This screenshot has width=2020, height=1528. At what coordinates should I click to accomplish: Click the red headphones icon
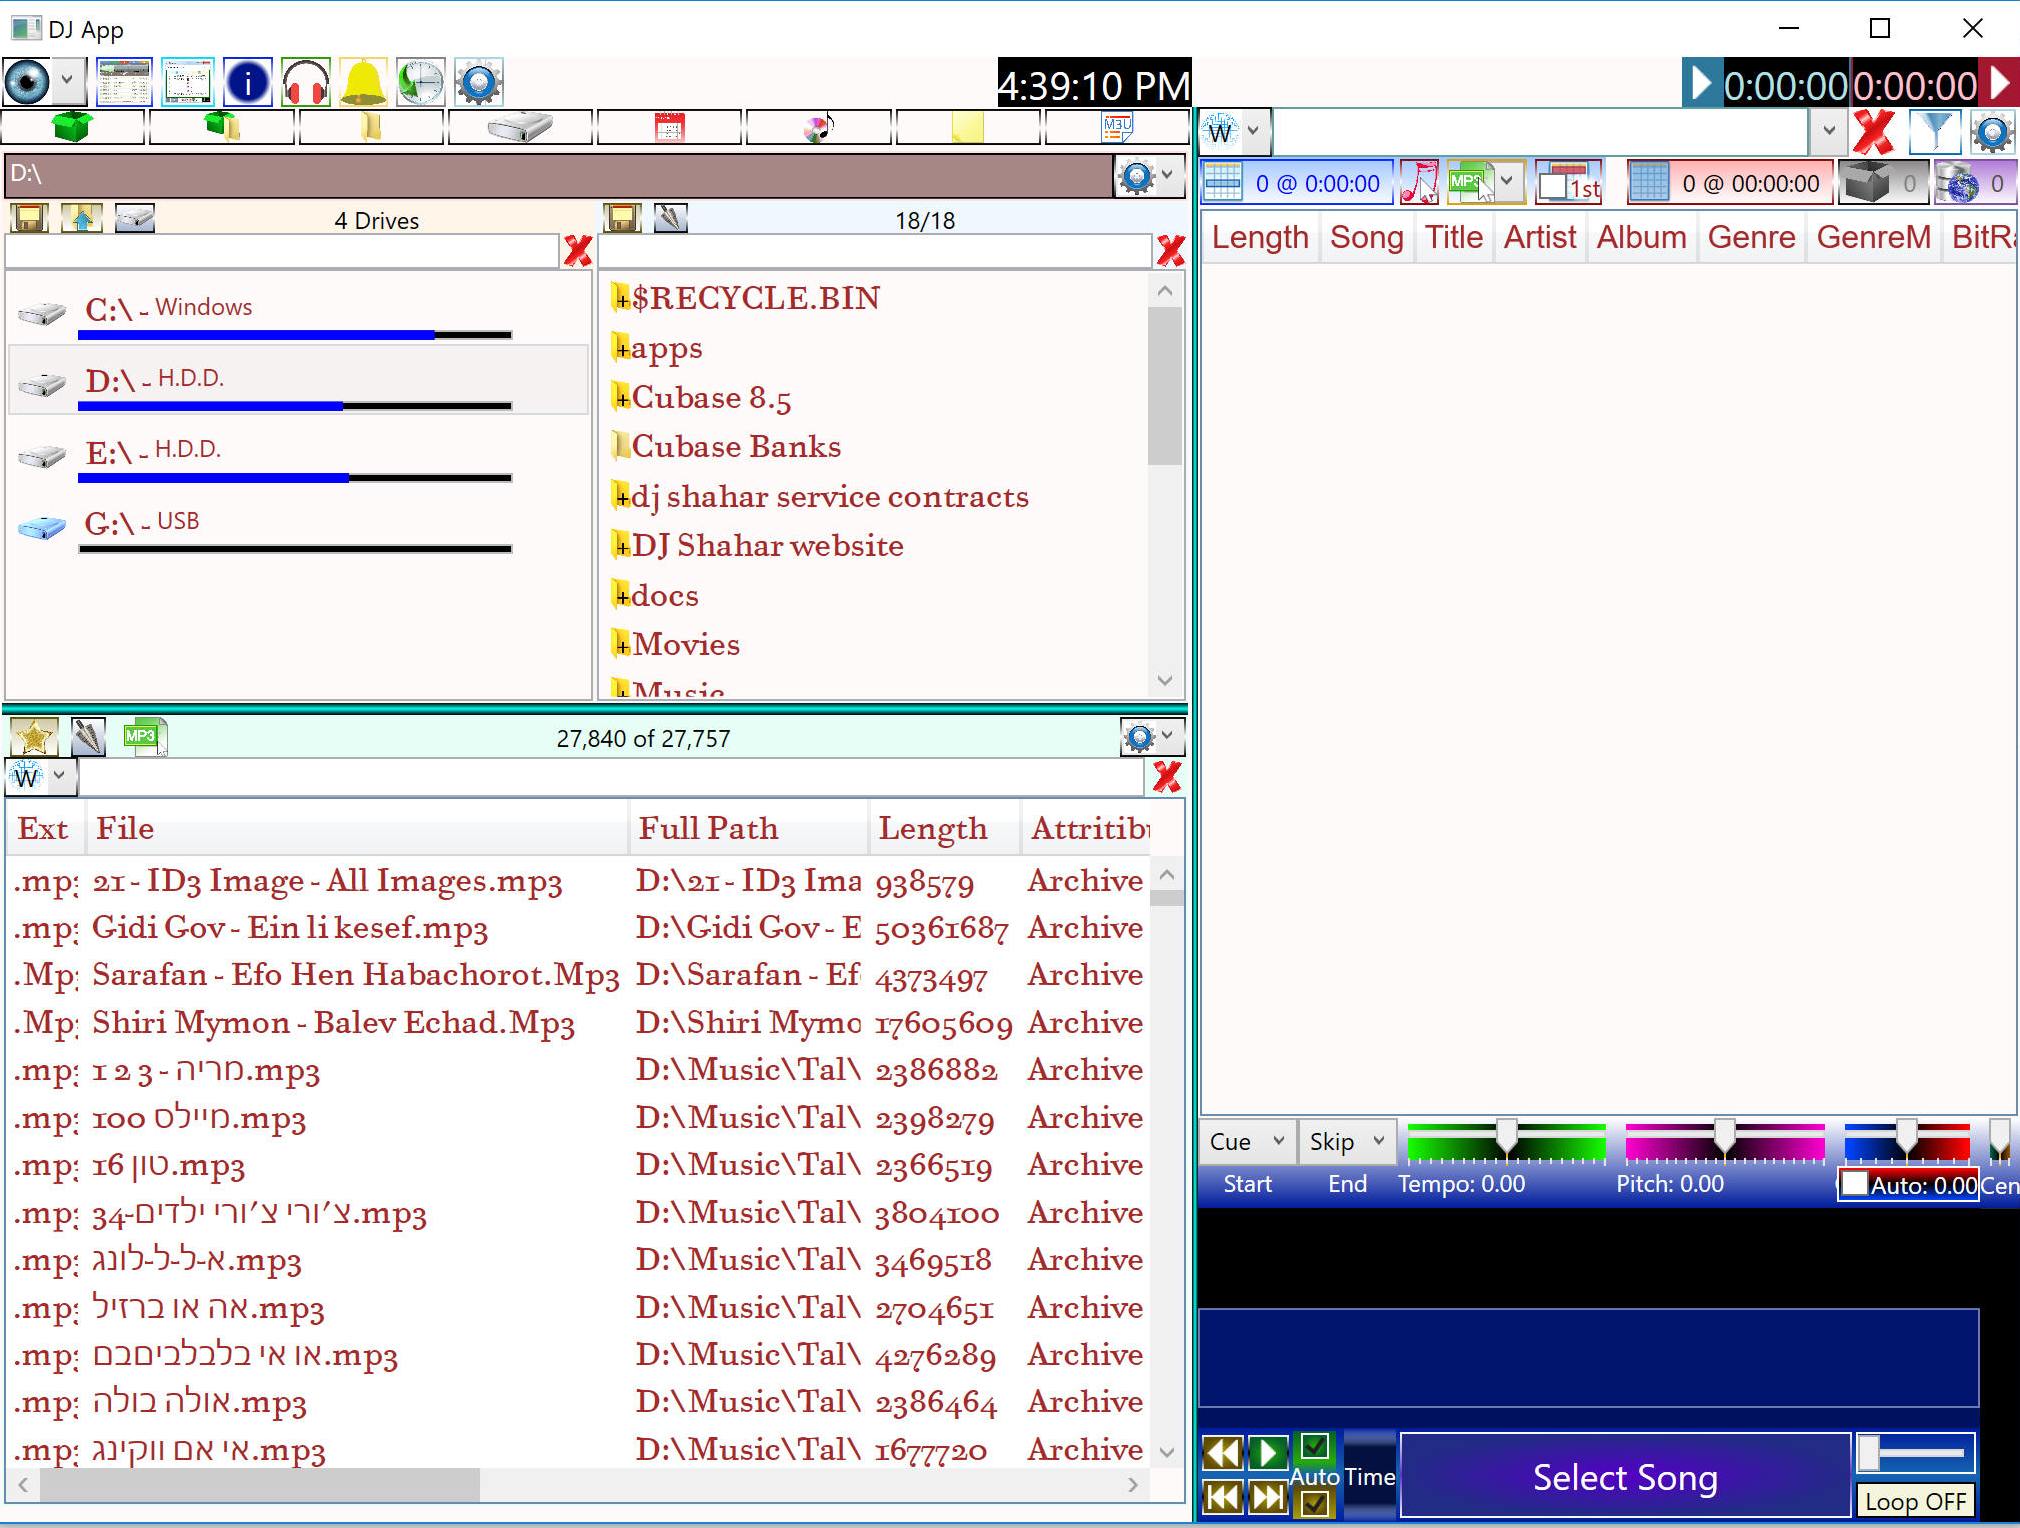[306, 82]
